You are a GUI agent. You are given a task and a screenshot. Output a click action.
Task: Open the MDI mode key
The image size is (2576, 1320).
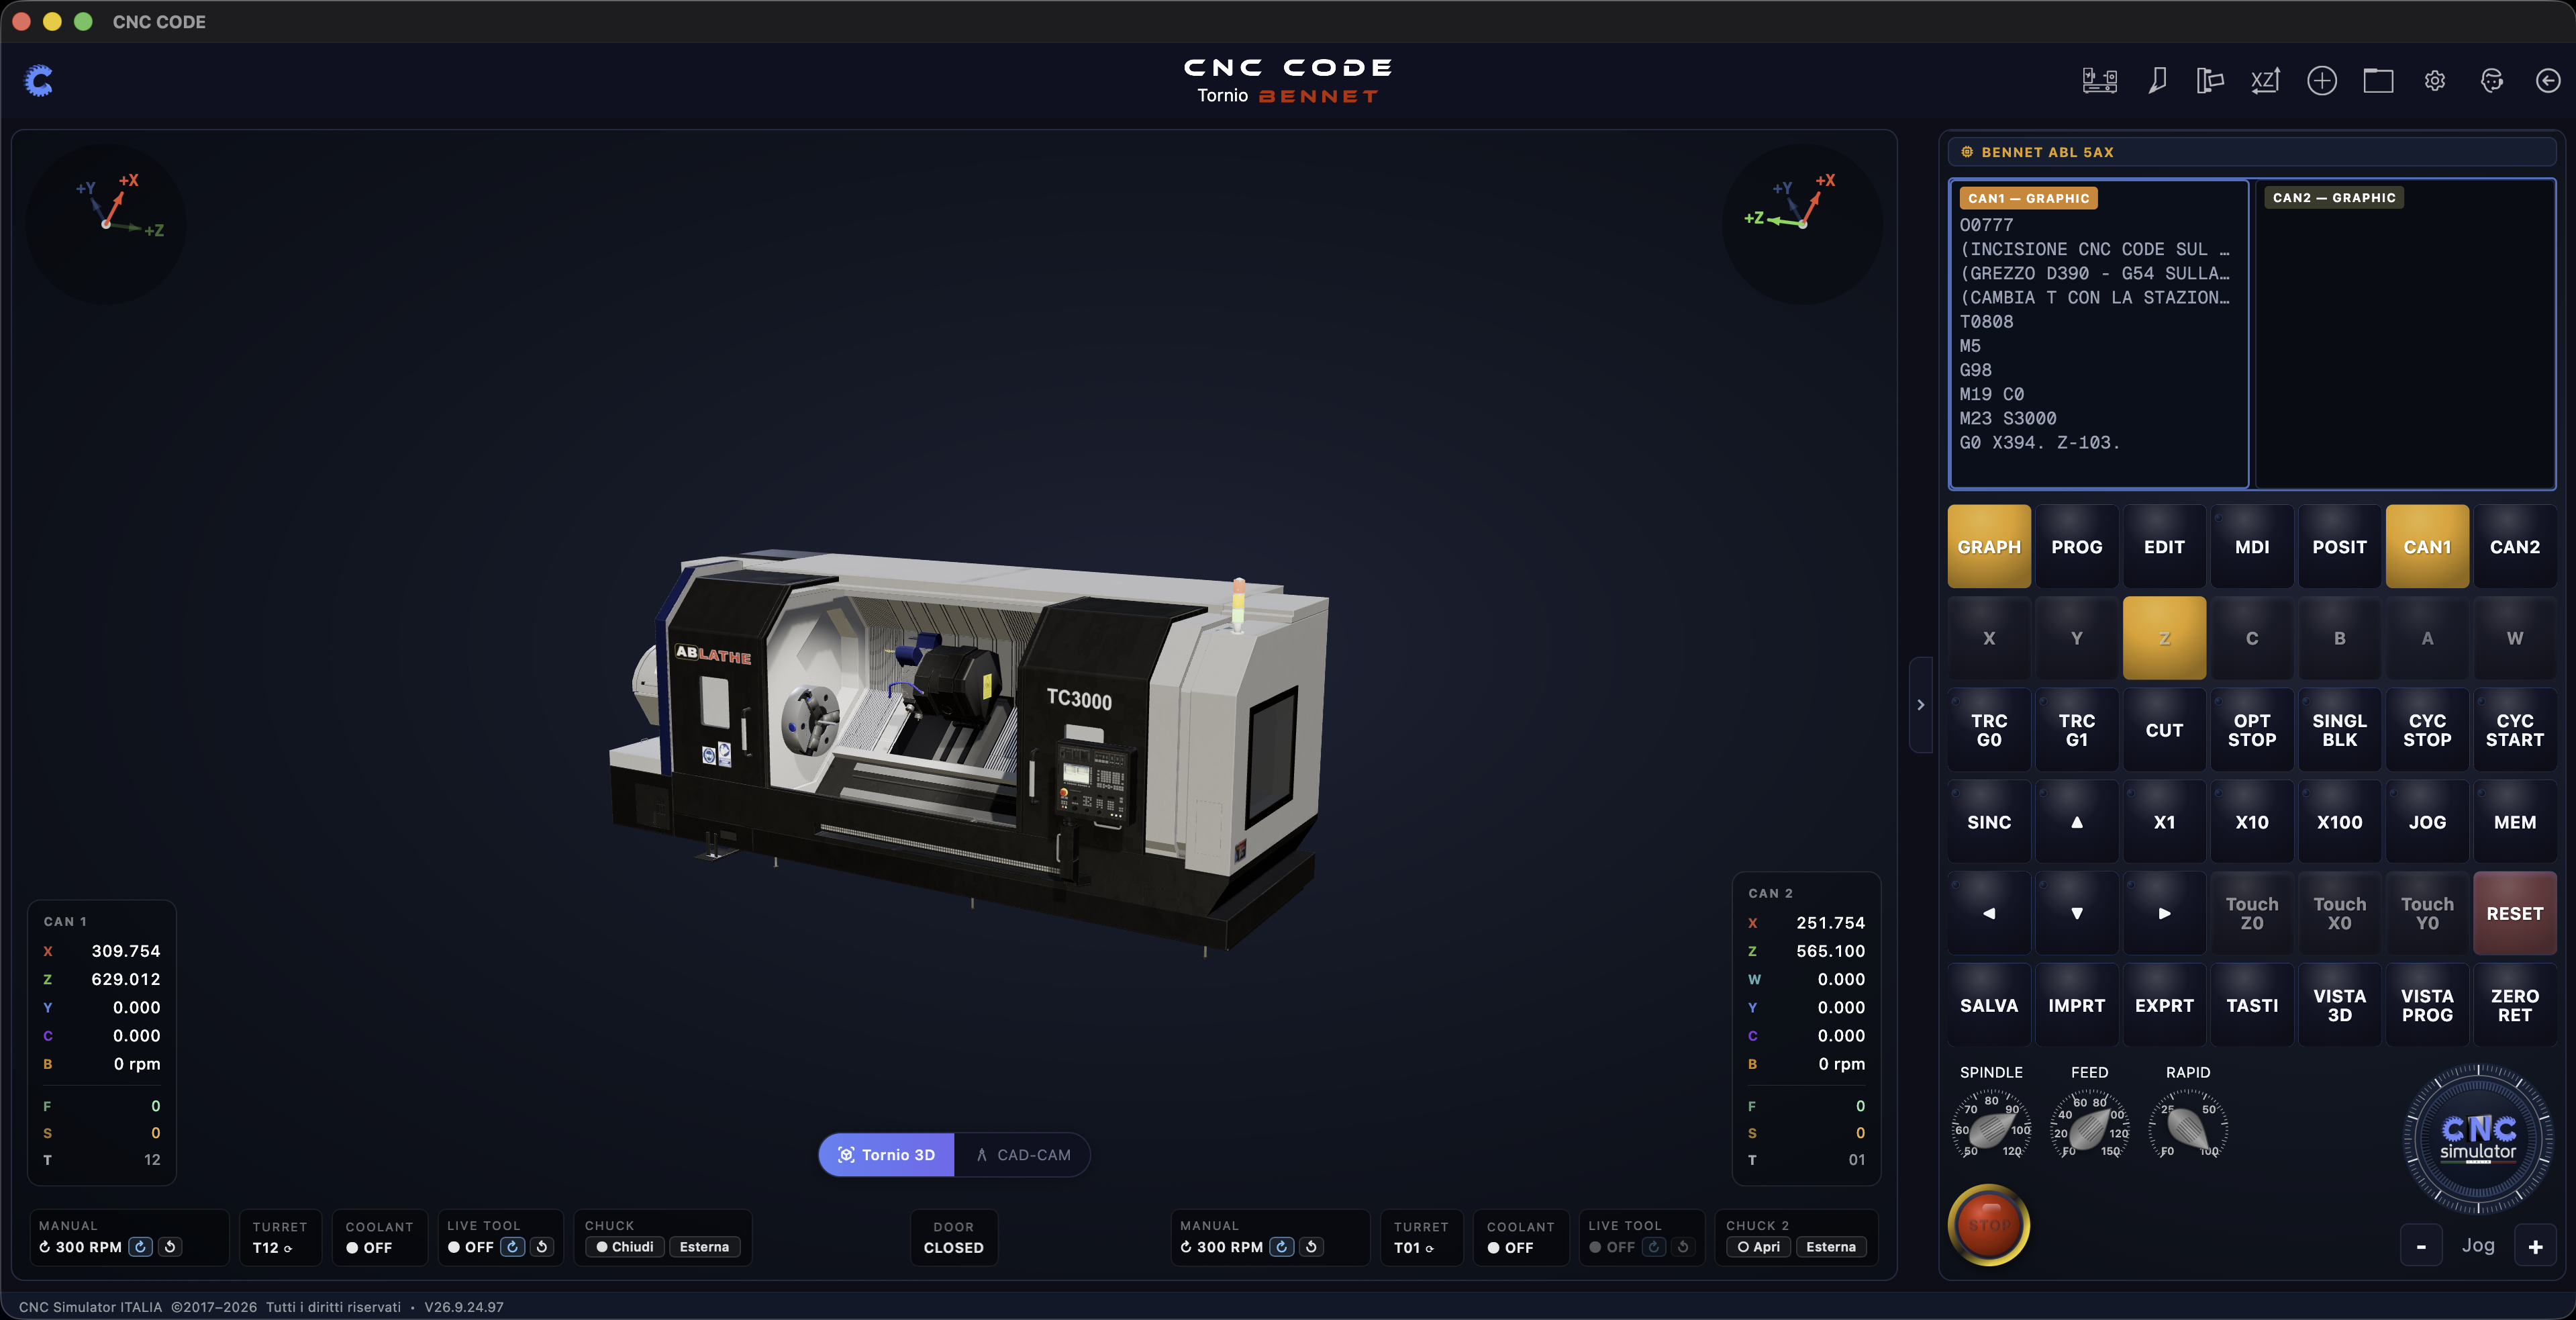point(2252,547)
